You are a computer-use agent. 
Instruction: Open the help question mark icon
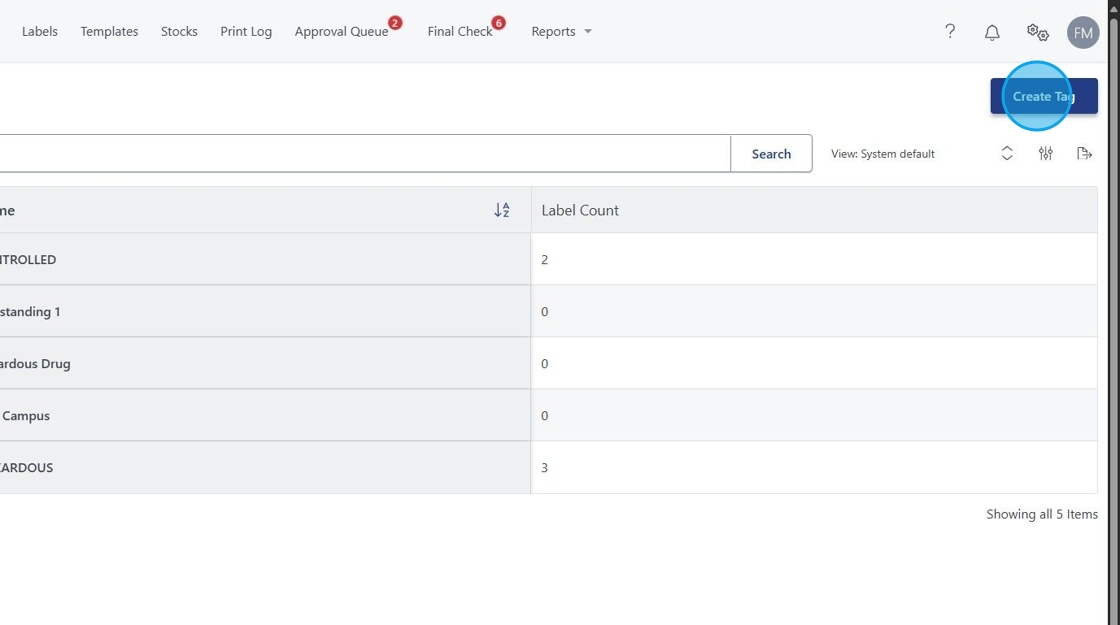(x=949, y=31)
